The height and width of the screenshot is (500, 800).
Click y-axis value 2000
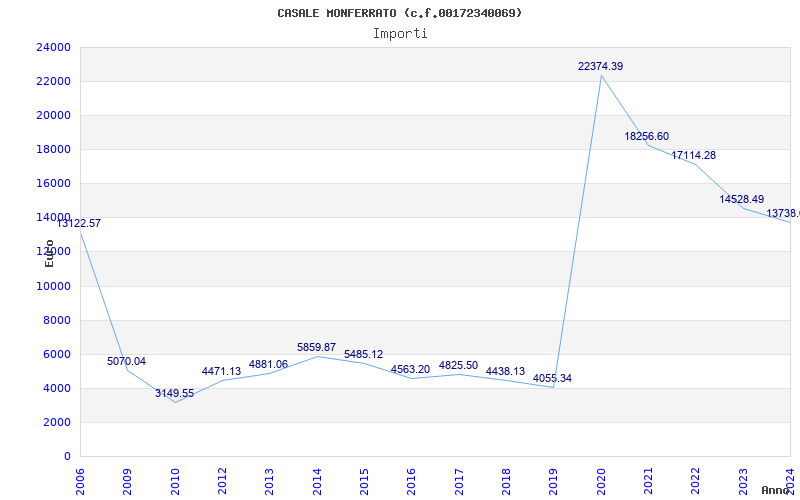(56, 422)
